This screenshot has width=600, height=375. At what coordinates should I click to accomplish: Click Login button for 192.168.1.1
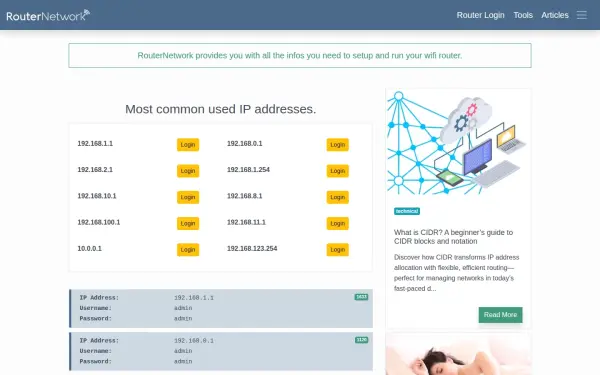point(188,145)
